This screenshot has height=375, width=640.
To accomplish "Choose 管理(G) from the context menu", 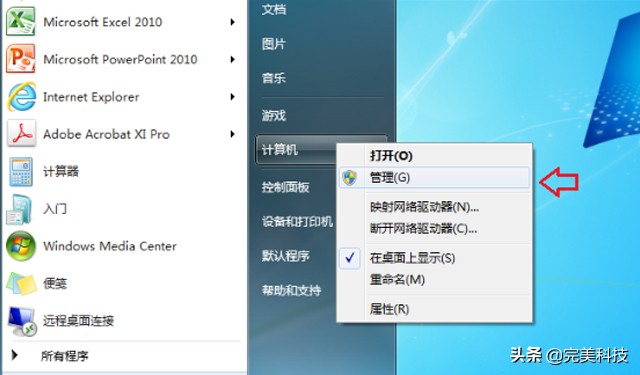I will tap(435, 178).
